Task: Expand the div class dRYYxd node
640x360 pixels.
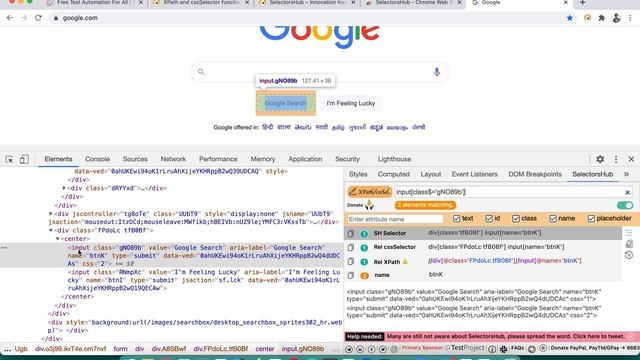Action: pos(64,188)
